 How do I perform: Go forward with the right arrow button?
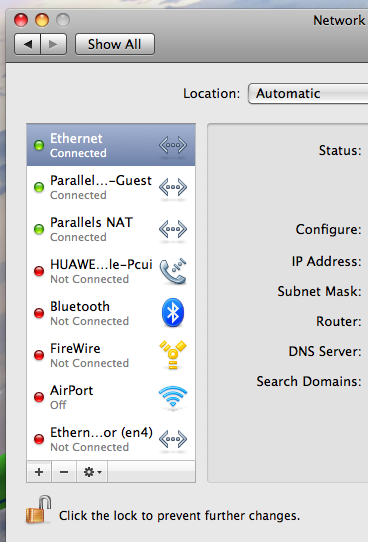point(54,44)
